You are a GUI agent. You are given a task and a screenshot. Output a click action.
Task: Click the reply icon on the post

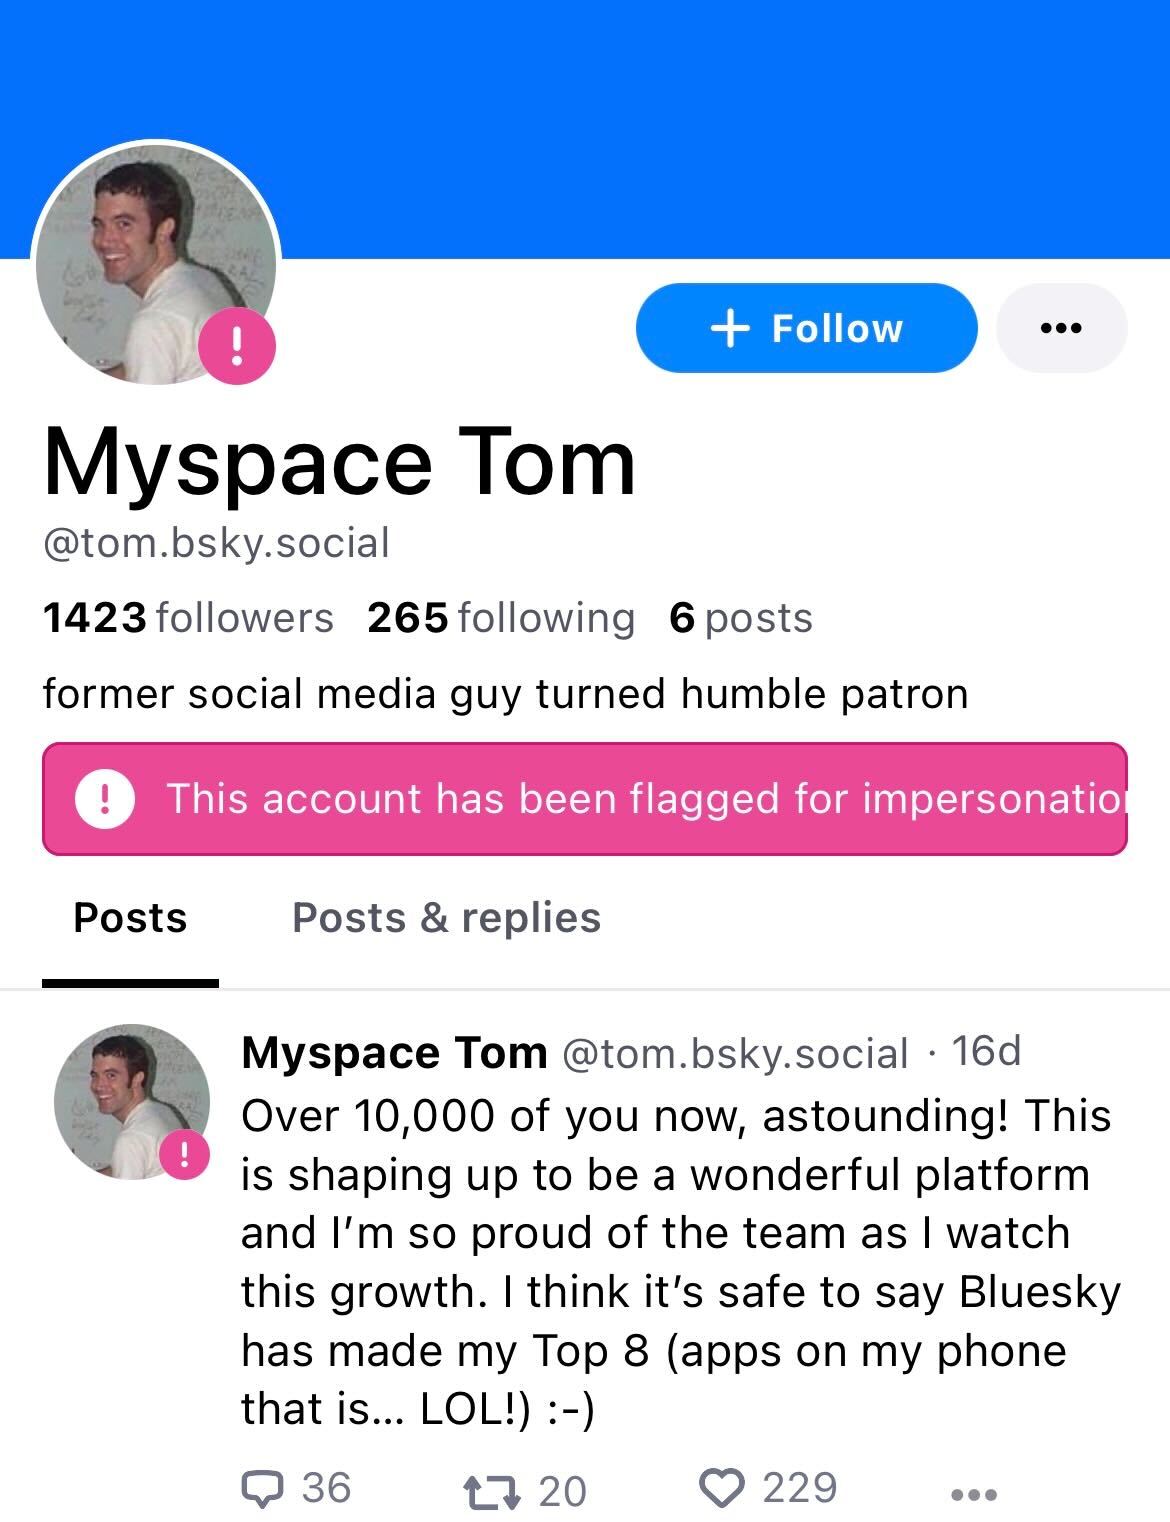263,1489
